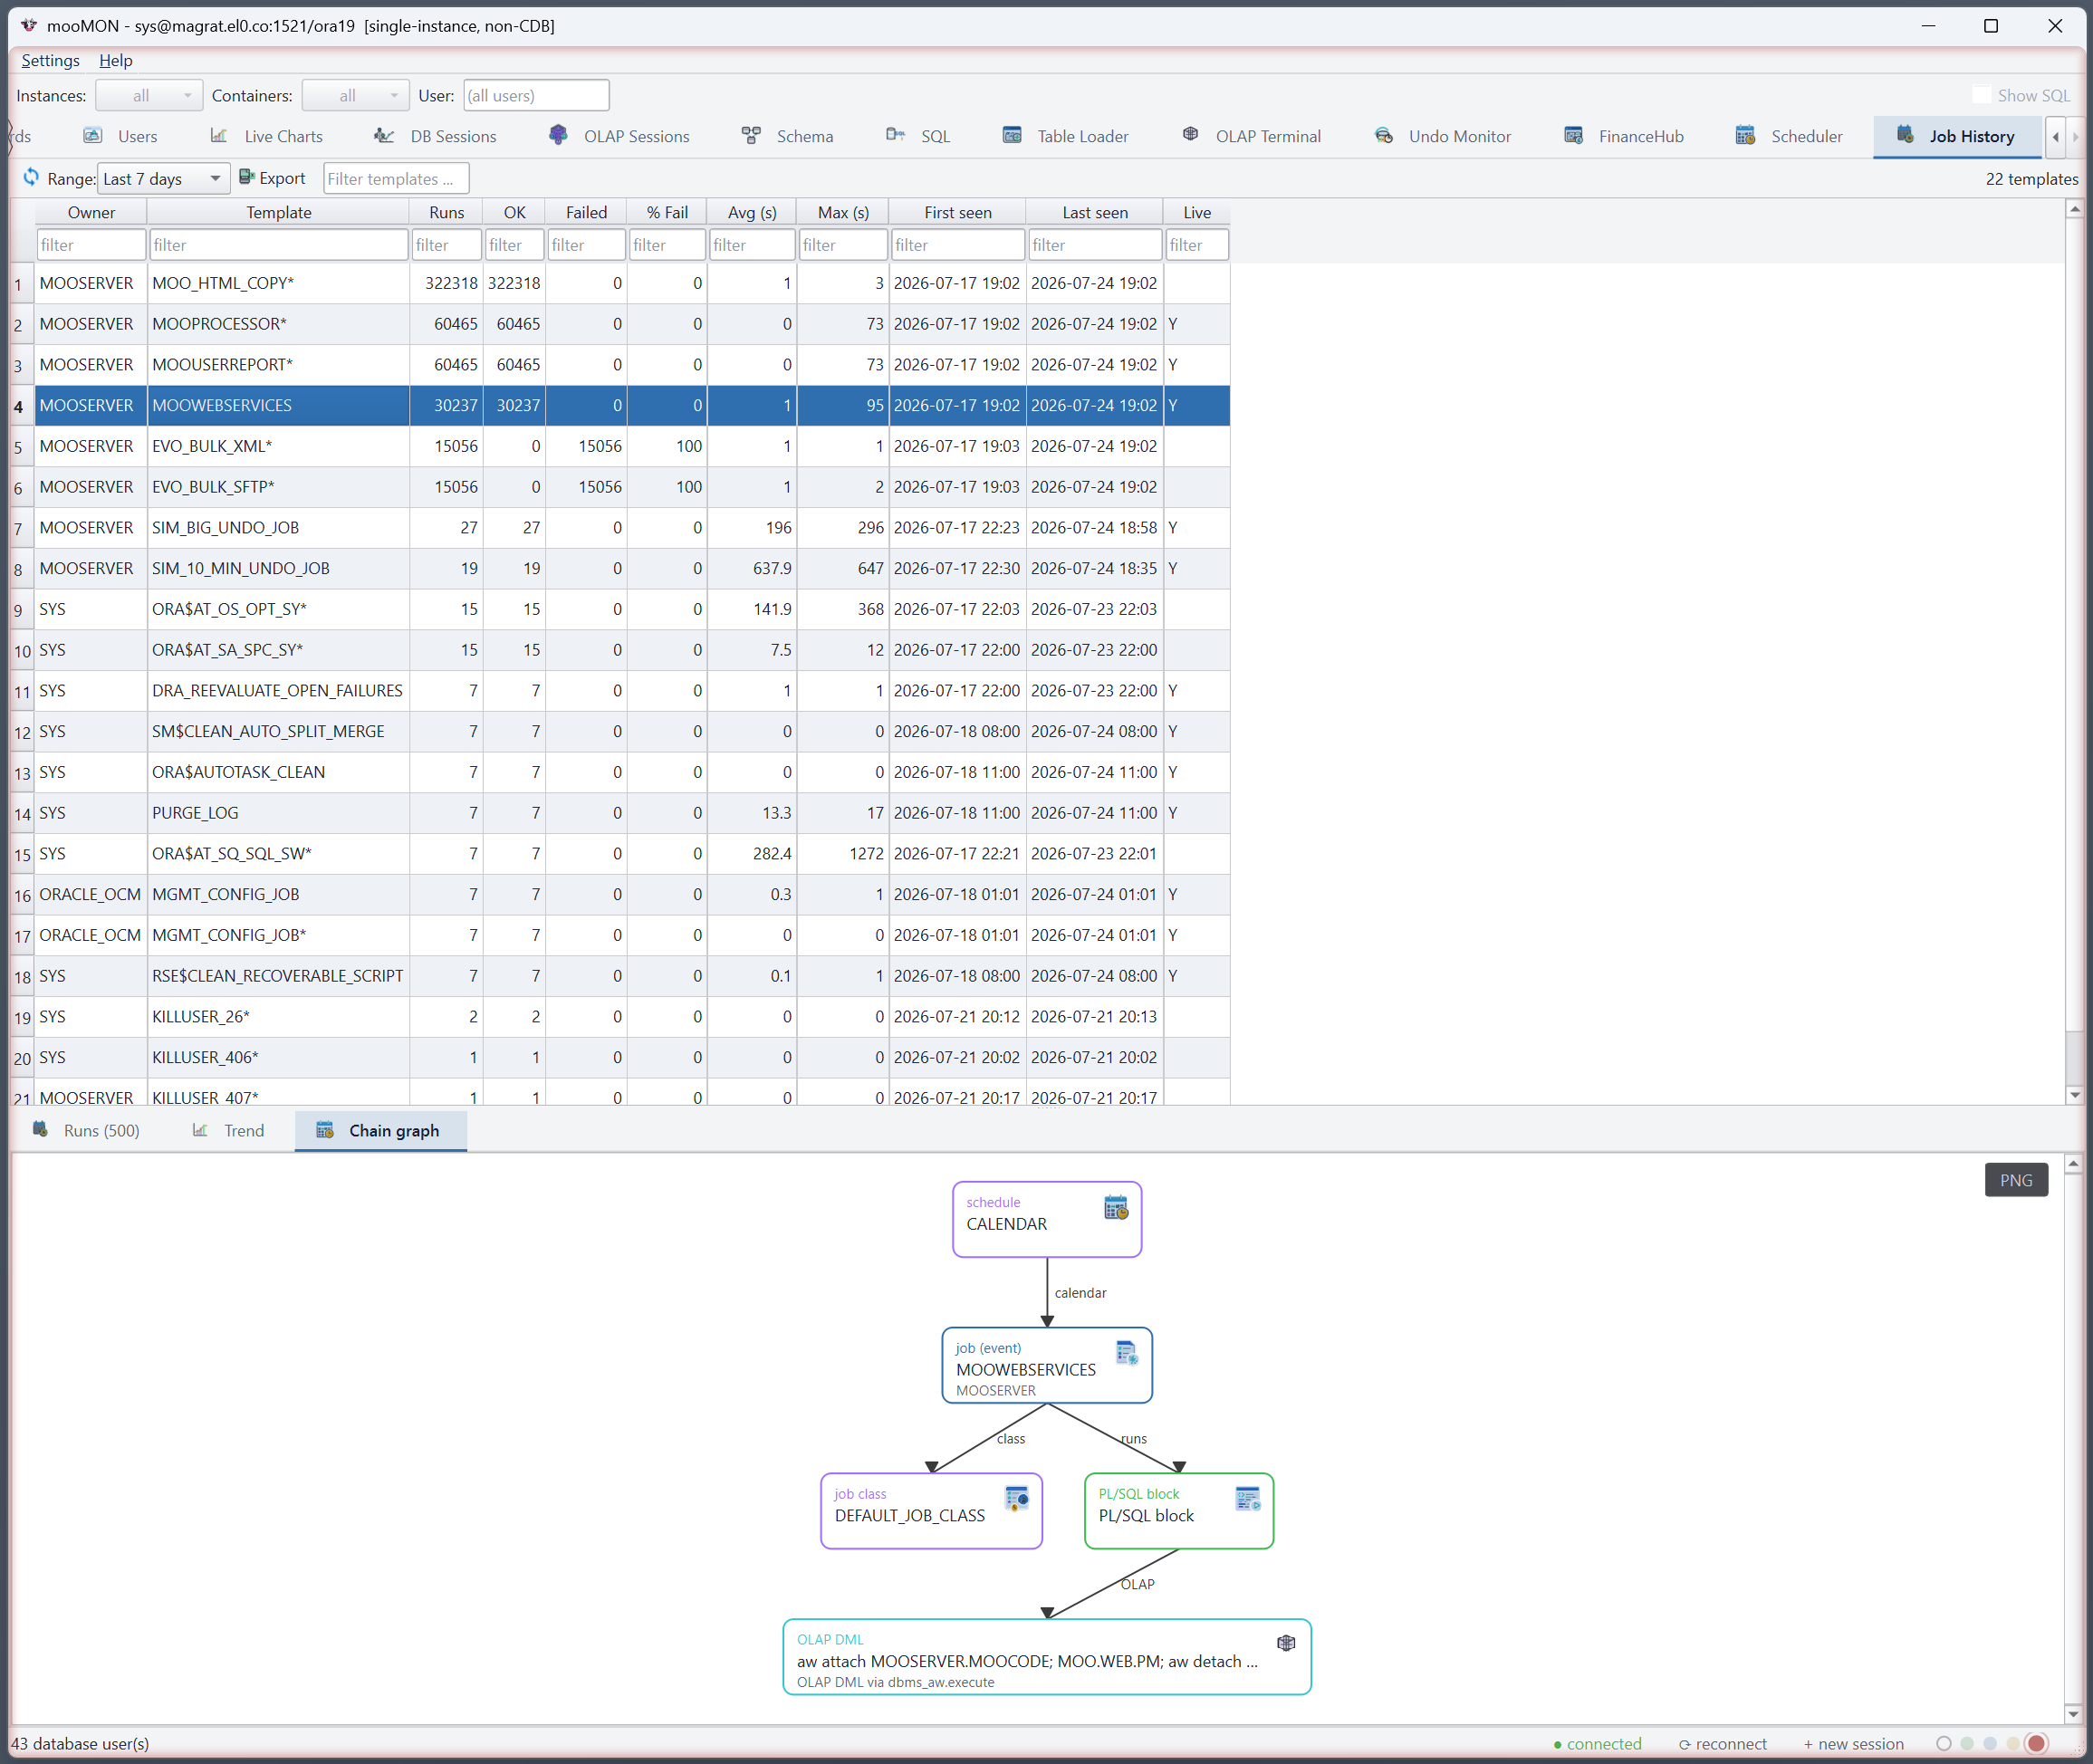The height and width of the screenshot is (1764, 2093).
Task: Click the Job History tab icon
Action: tap(1905, 135)
